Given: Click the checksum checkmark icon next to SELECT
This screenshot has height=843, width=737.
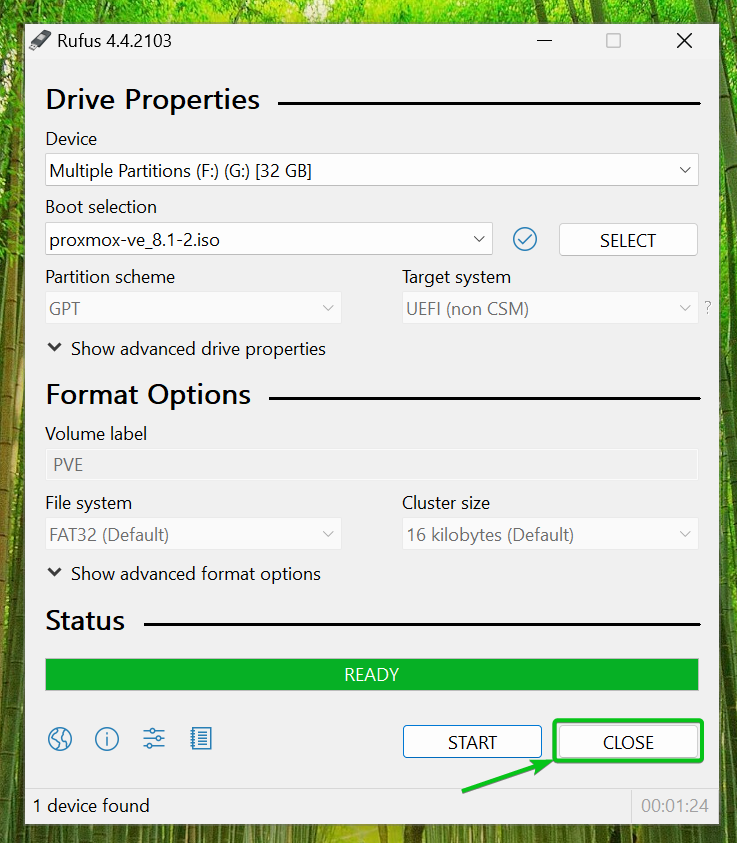Looking at the screenshot, I should (x=525, y=239).
